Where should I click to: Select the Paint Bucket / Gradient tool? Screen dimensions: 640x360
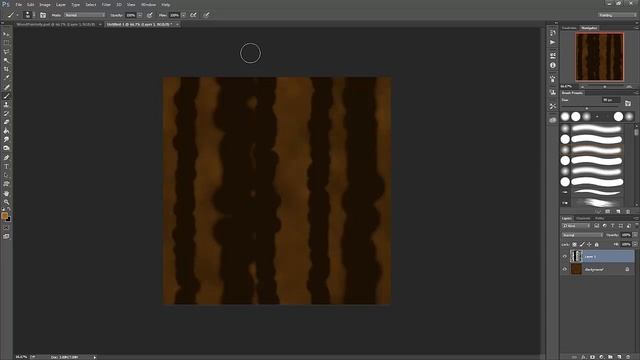tap(6, 131)
